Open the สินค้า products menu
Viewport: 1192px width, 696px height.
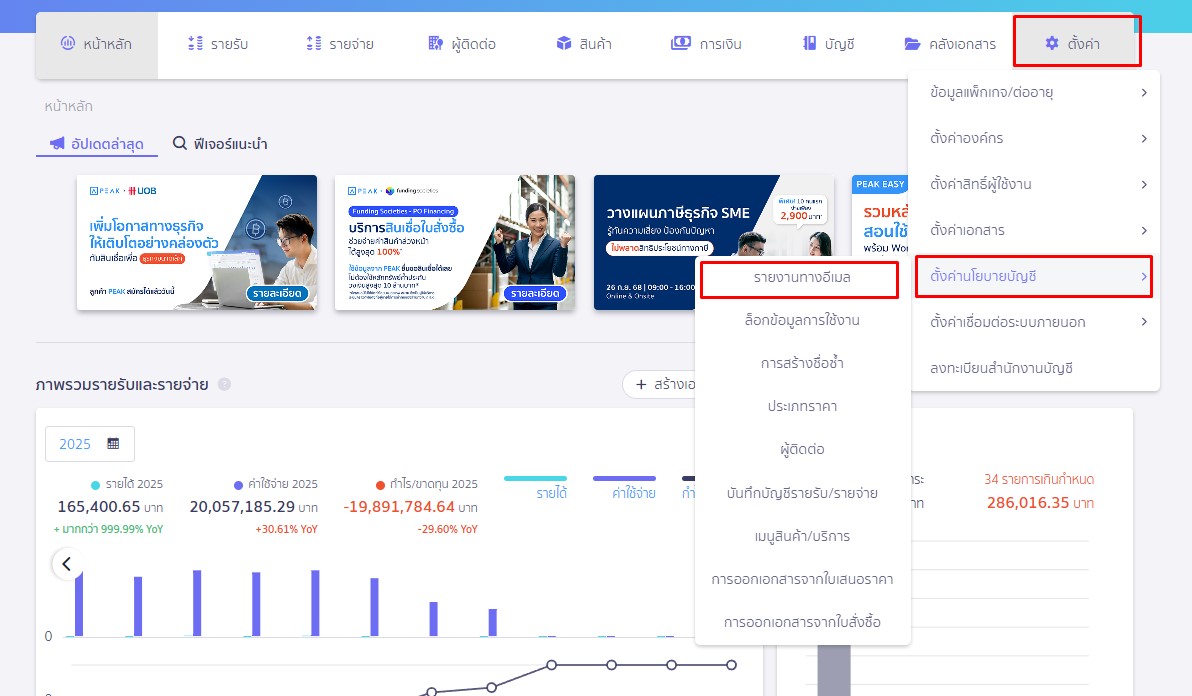point(584,44)
